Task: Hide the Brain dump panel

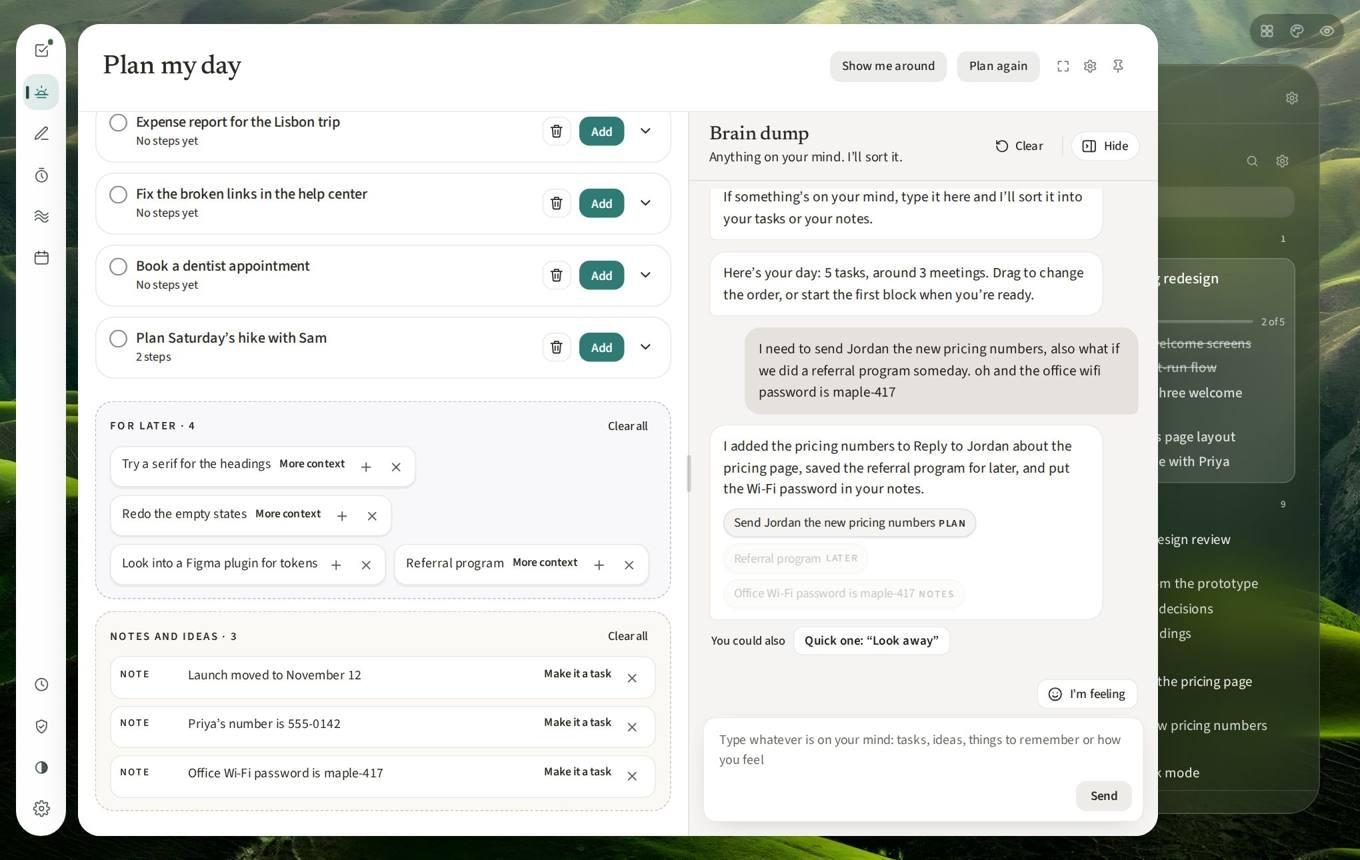Action: [1105, 146]
